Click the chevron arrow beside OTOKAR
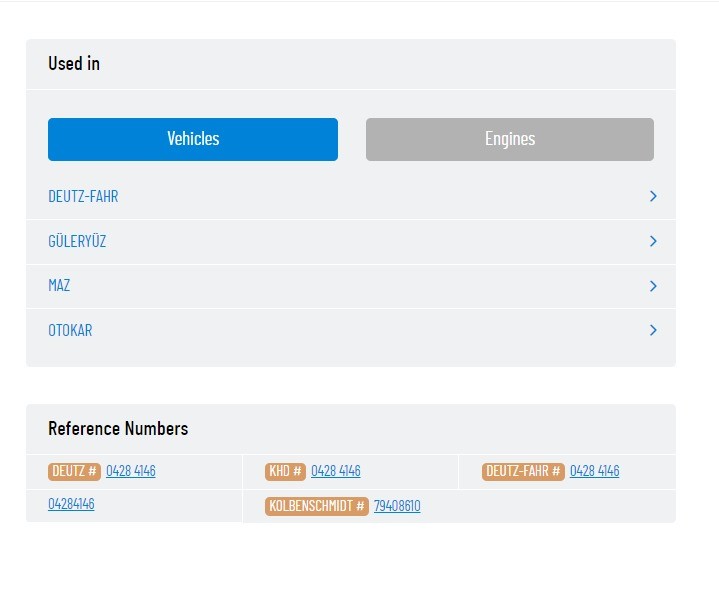Image resolution: width=719 pixels, height=595 pixels. point(653,330)
